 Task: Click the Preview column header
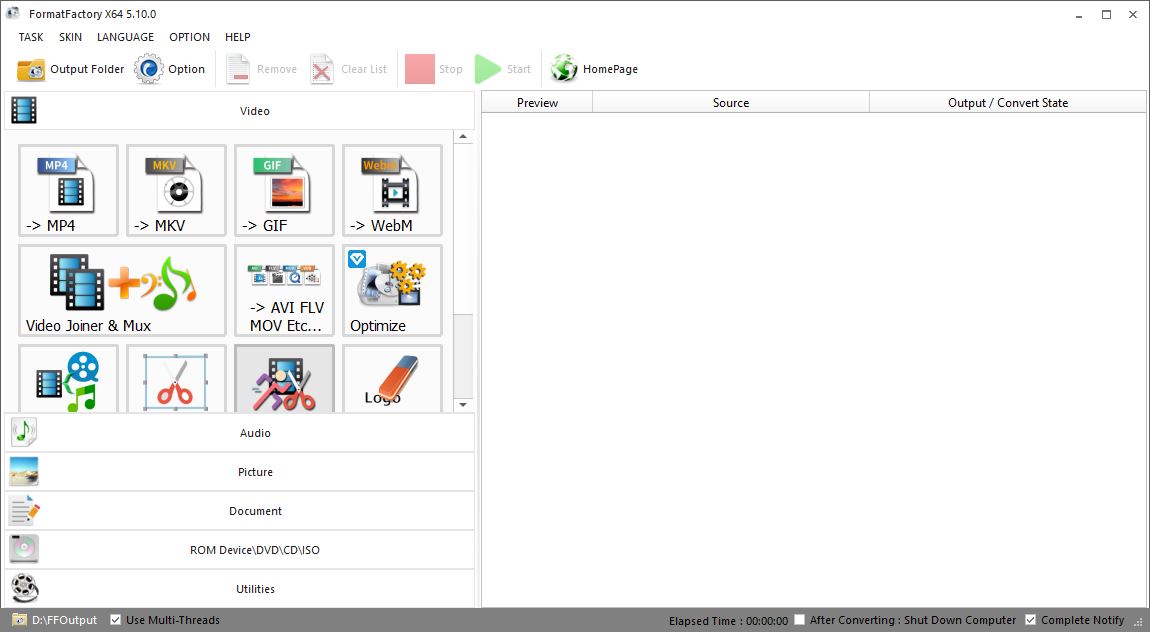click(537, 103)
